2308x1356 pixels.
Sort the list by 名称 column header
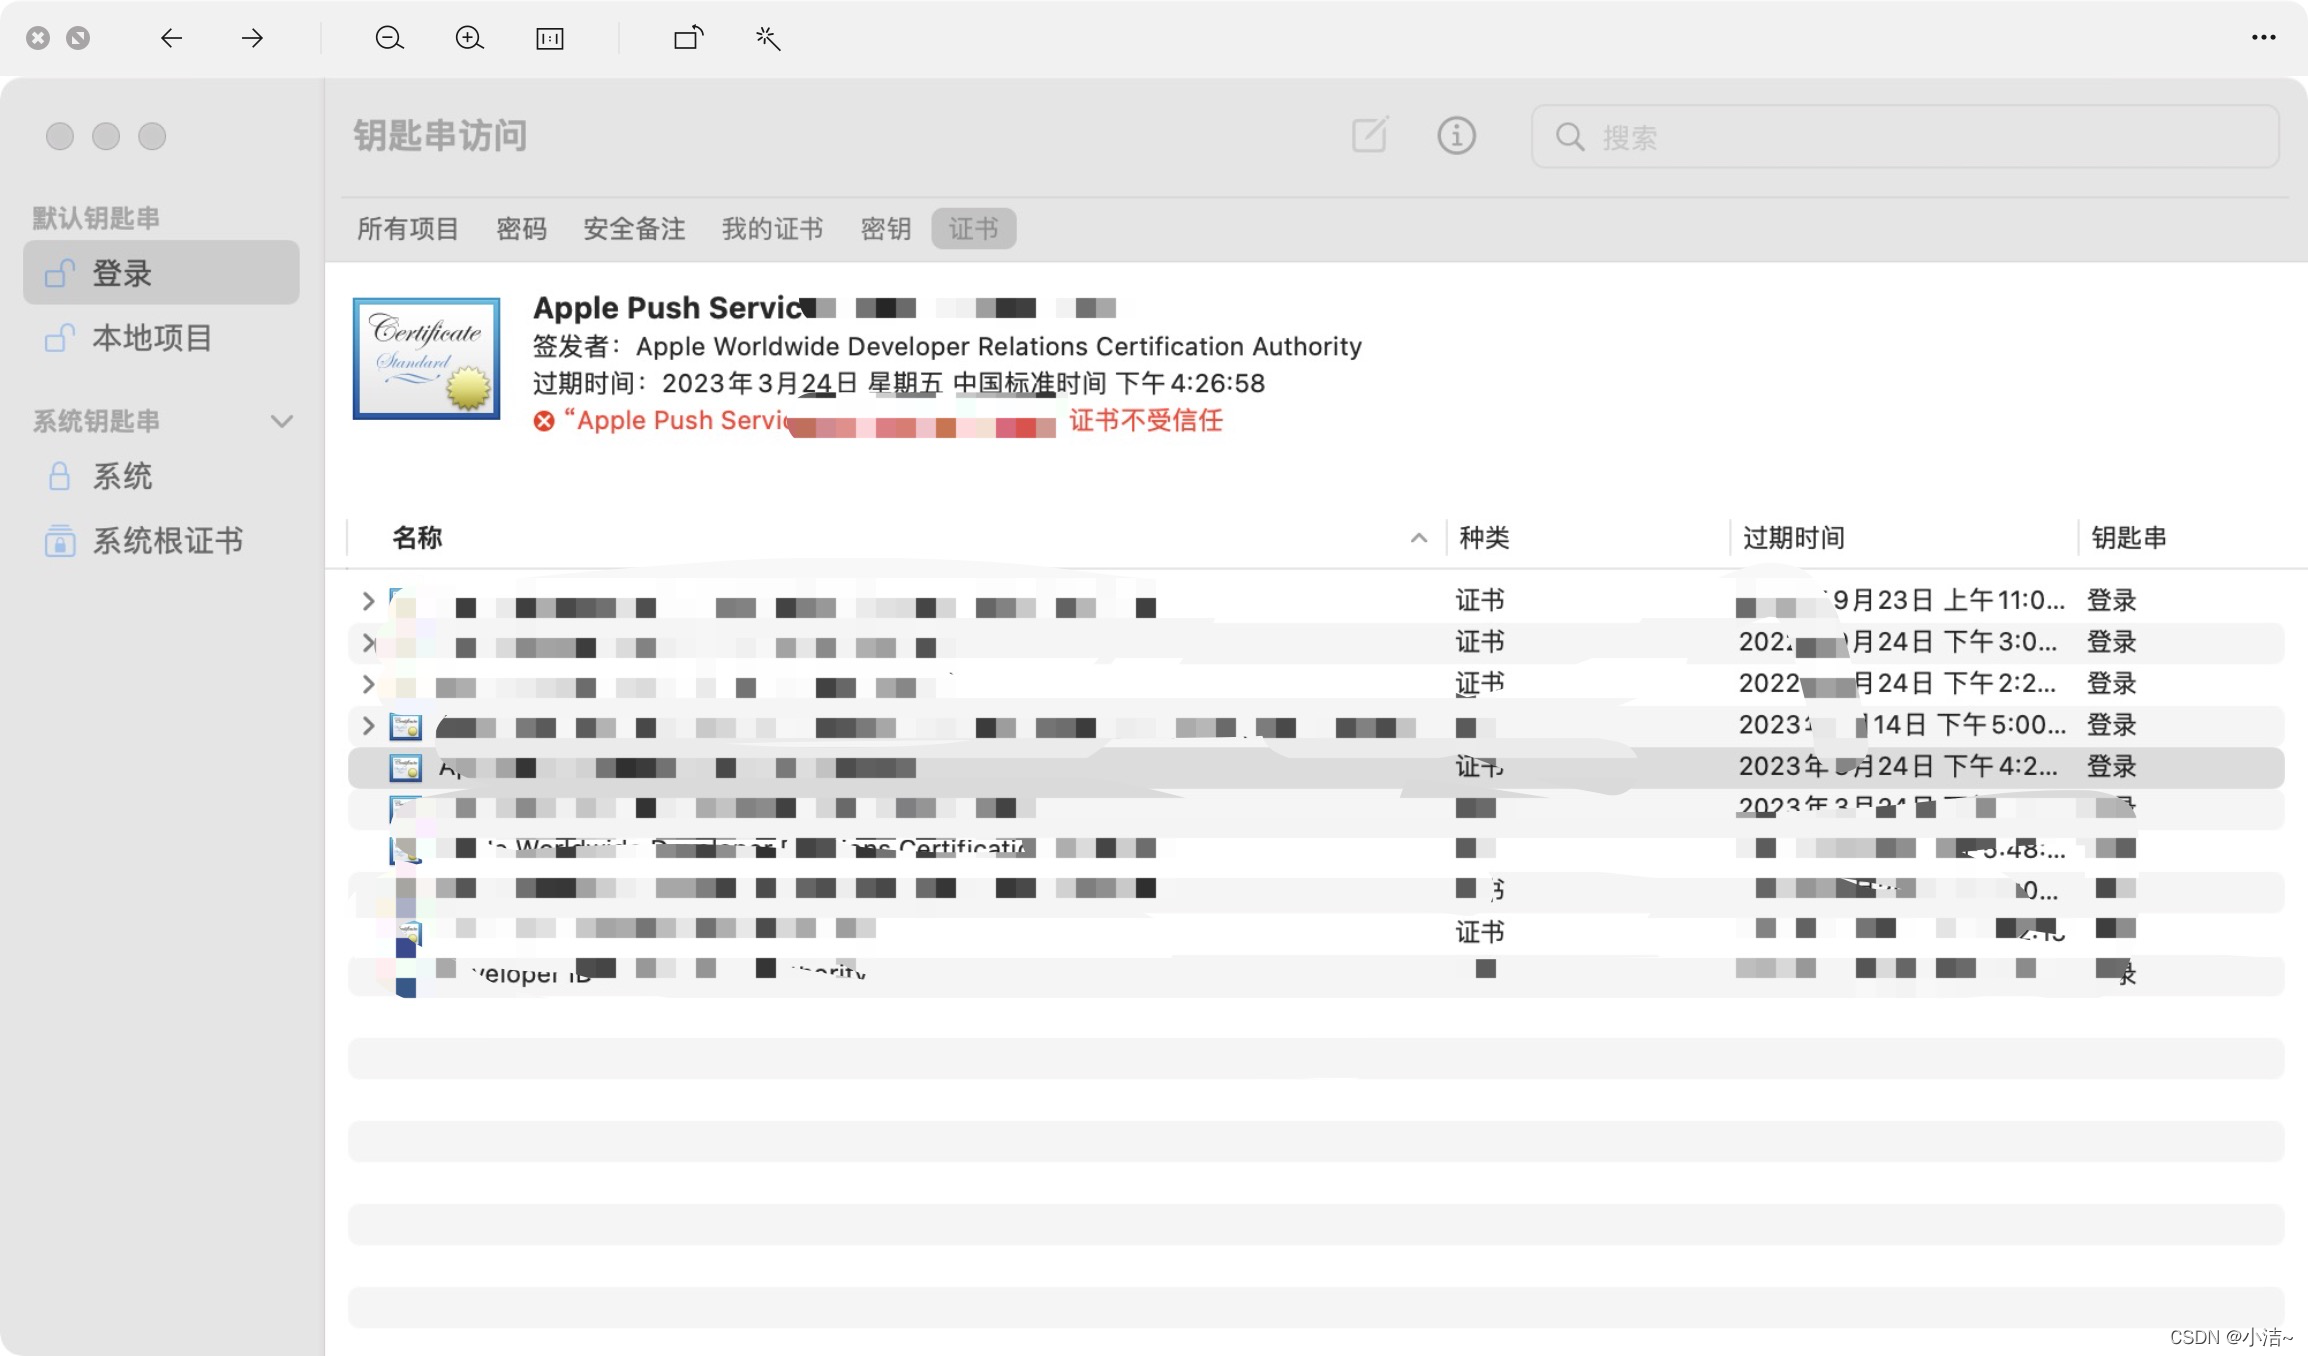point(417,538)
